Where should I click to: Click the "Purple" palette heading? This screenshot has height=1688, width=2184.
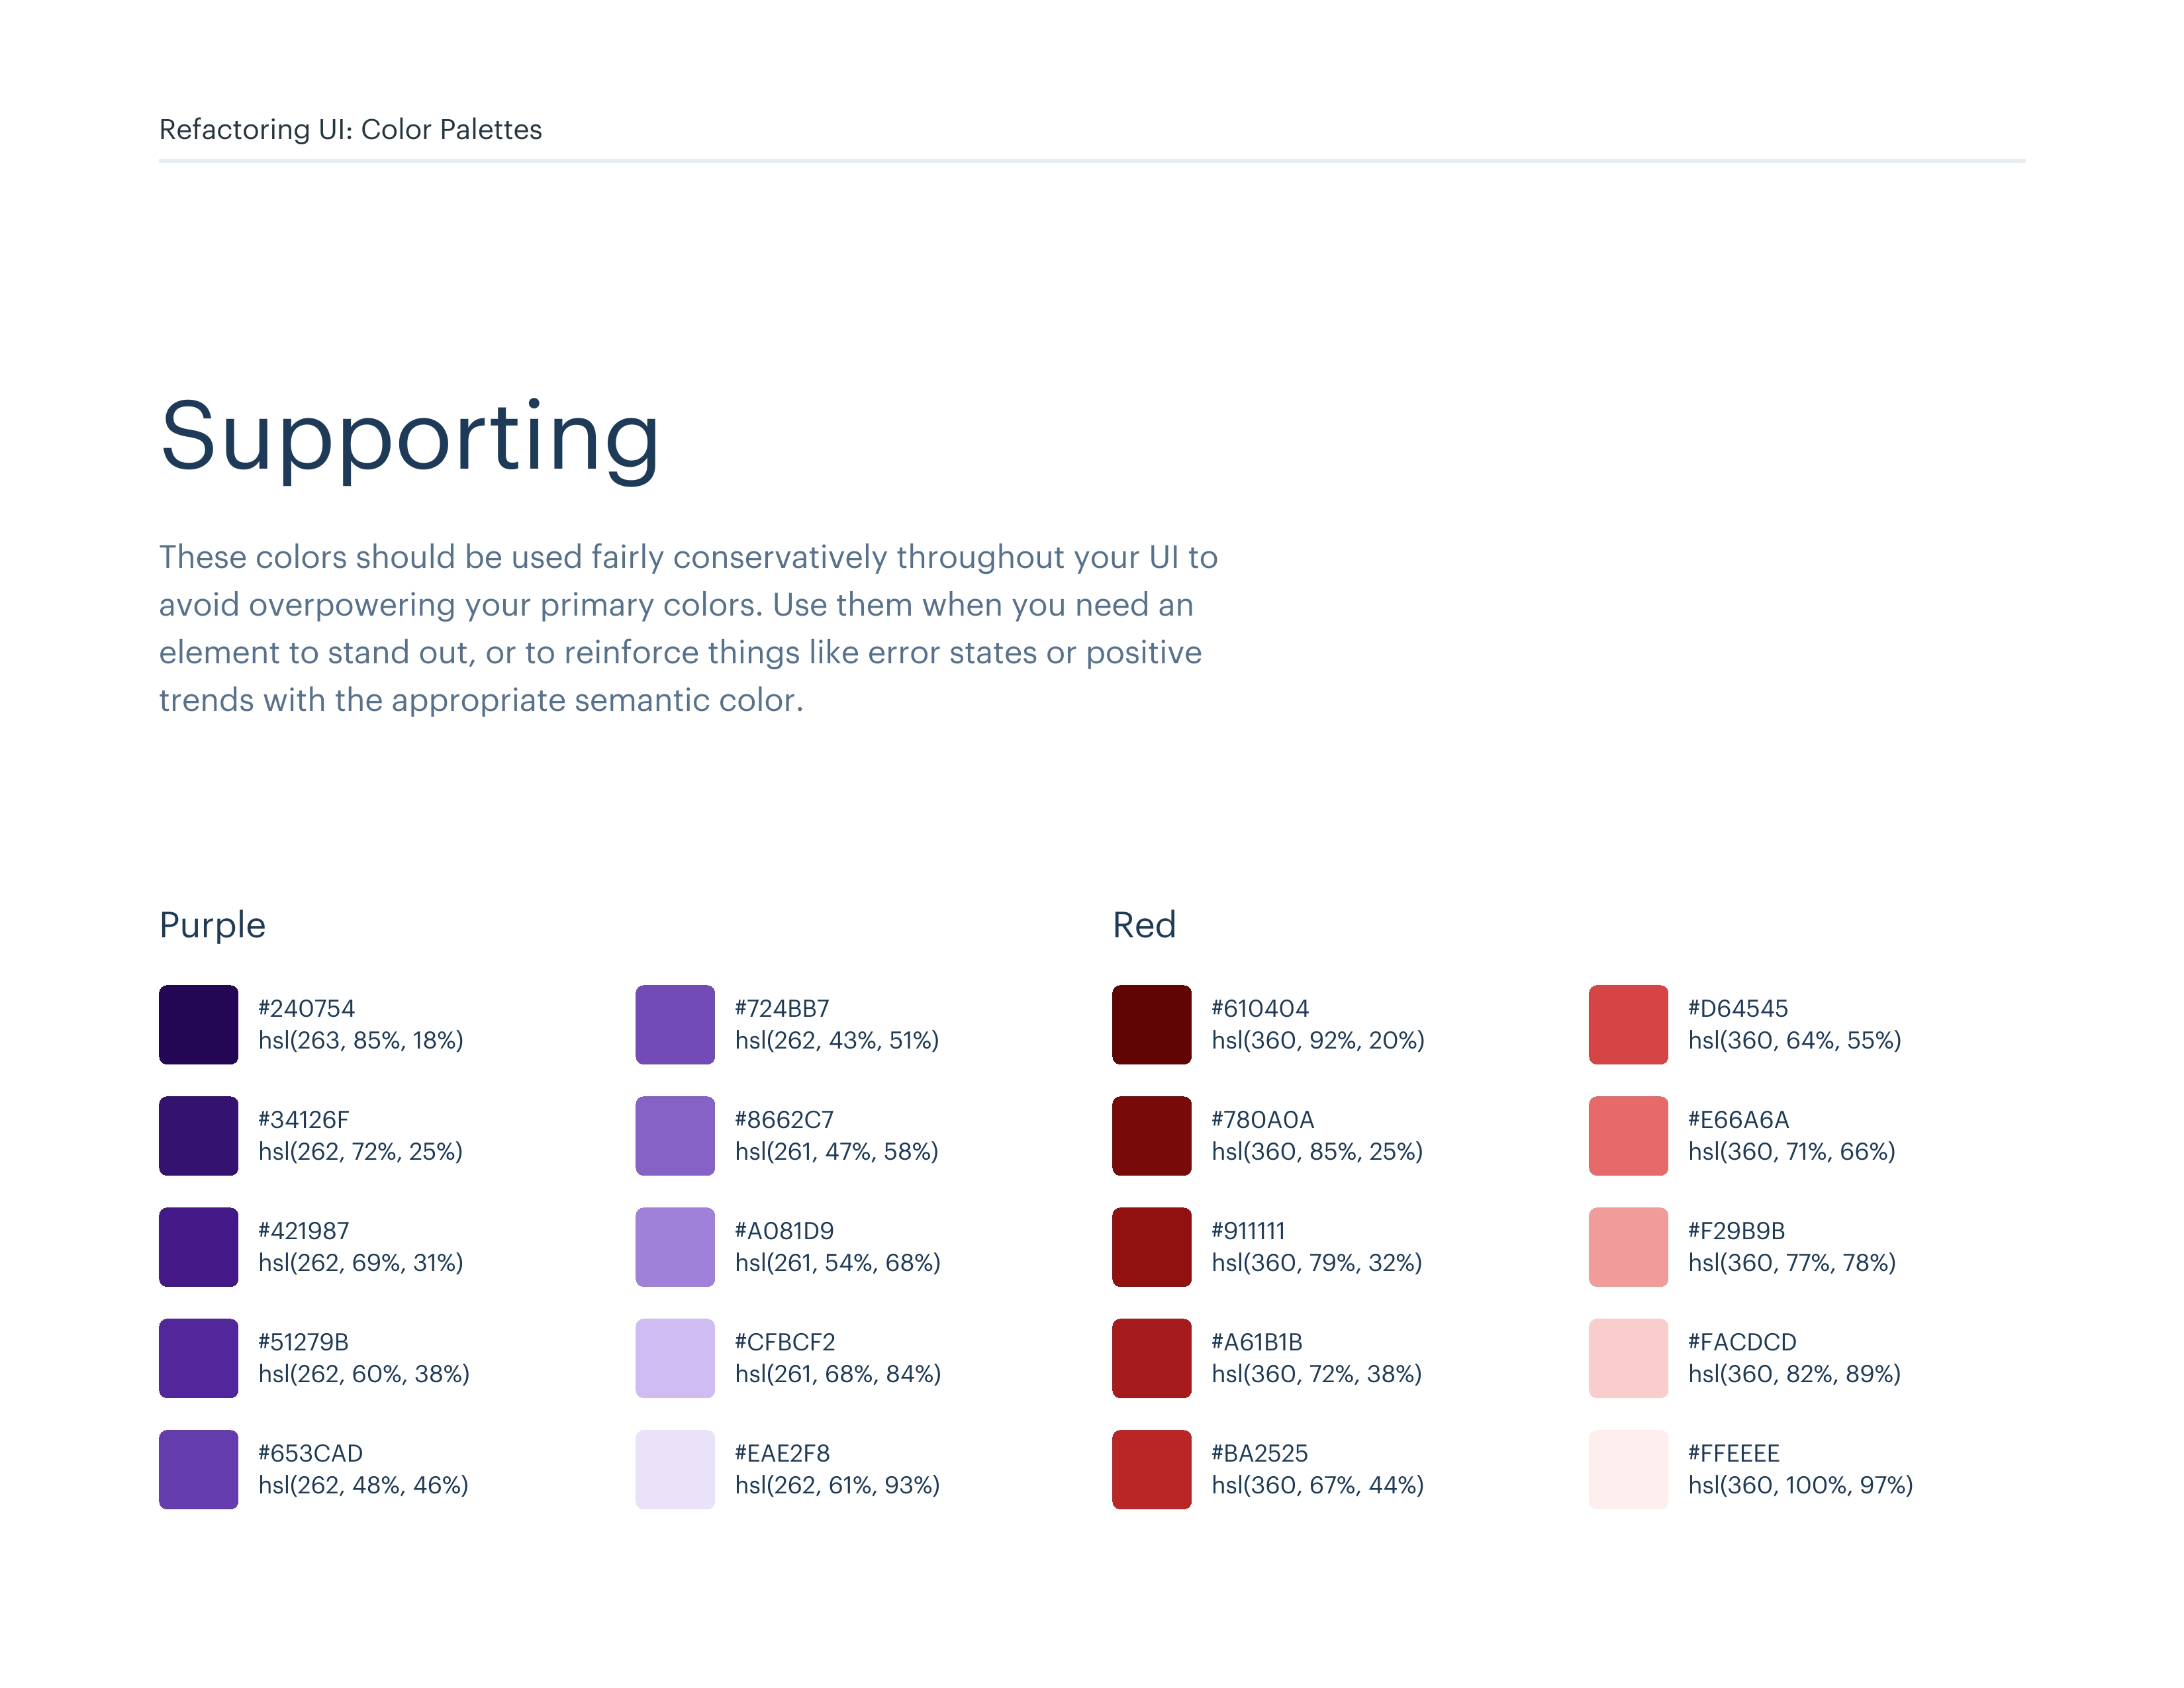(x=212, y=925)
